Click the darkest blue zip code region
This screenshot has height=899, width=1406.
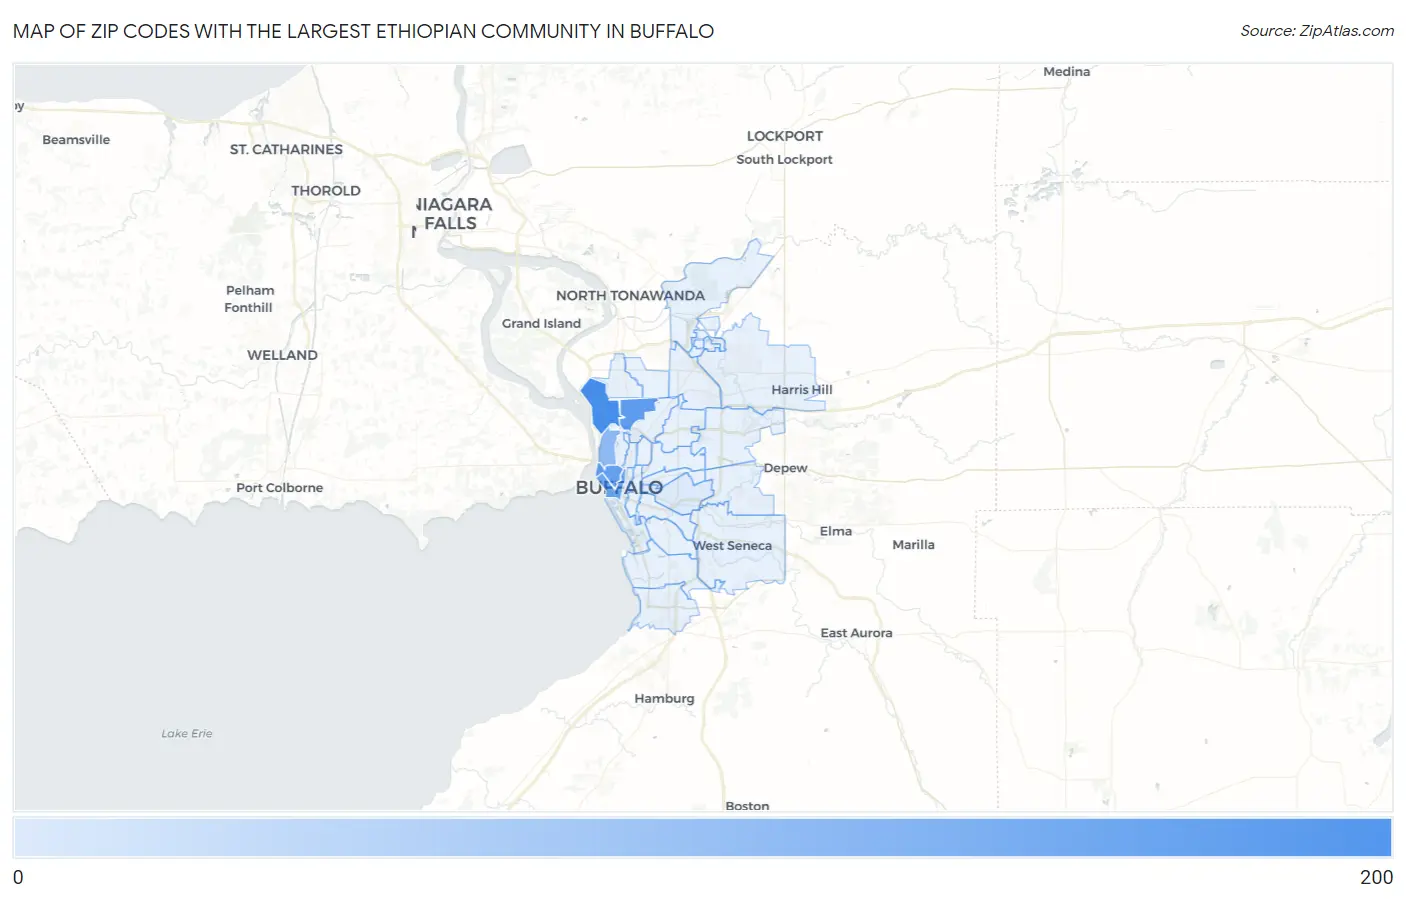click(x=600, y=404)
